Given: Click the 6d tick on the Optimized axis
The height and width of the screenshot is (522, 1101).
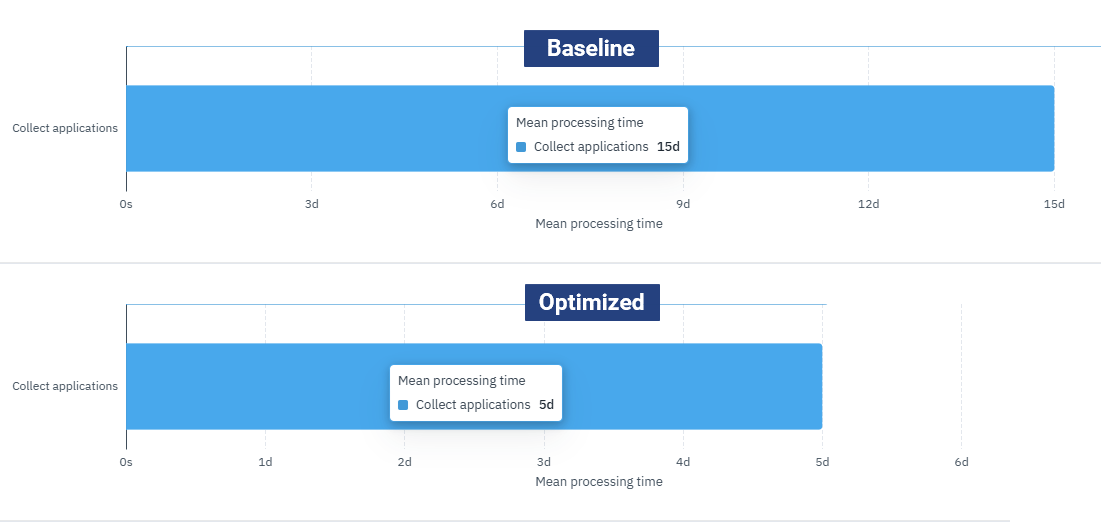Looking at the screenshot, I should [x=961, y=462].
